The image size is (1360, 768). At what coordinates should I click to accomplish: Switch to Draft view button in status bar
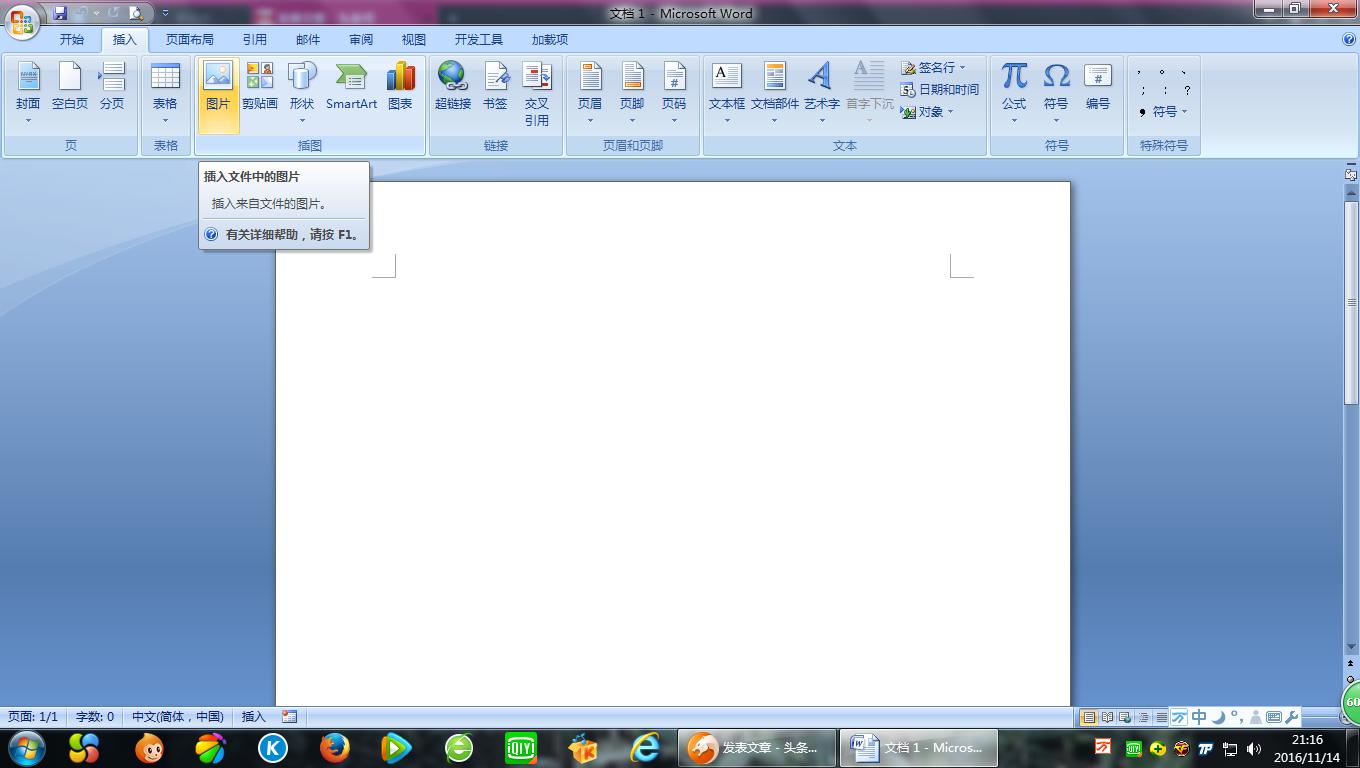pyautogui.click(x=1161, y=717)
